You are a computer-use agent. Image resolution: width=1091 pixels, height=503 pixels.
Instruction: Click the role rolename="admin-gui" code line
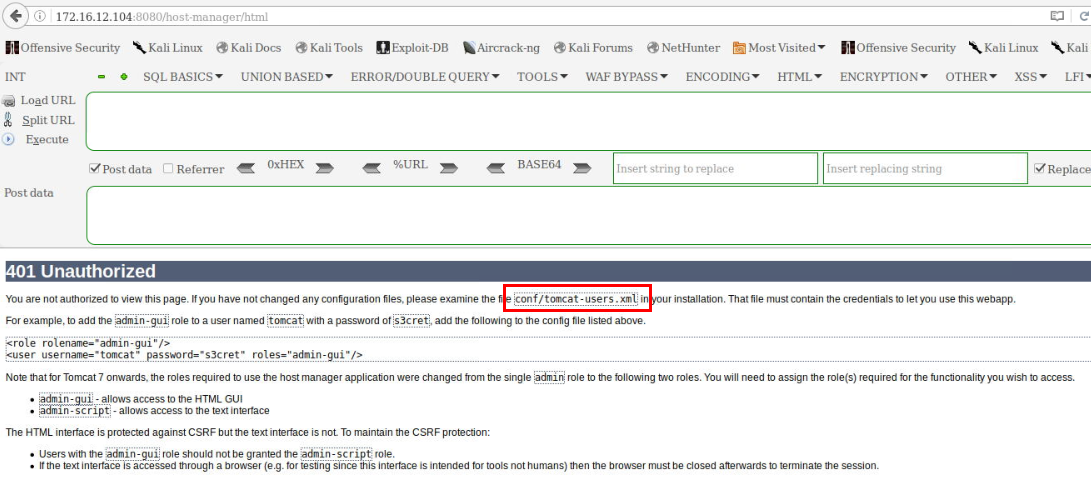pyautogui.click(x=88, y=343)
